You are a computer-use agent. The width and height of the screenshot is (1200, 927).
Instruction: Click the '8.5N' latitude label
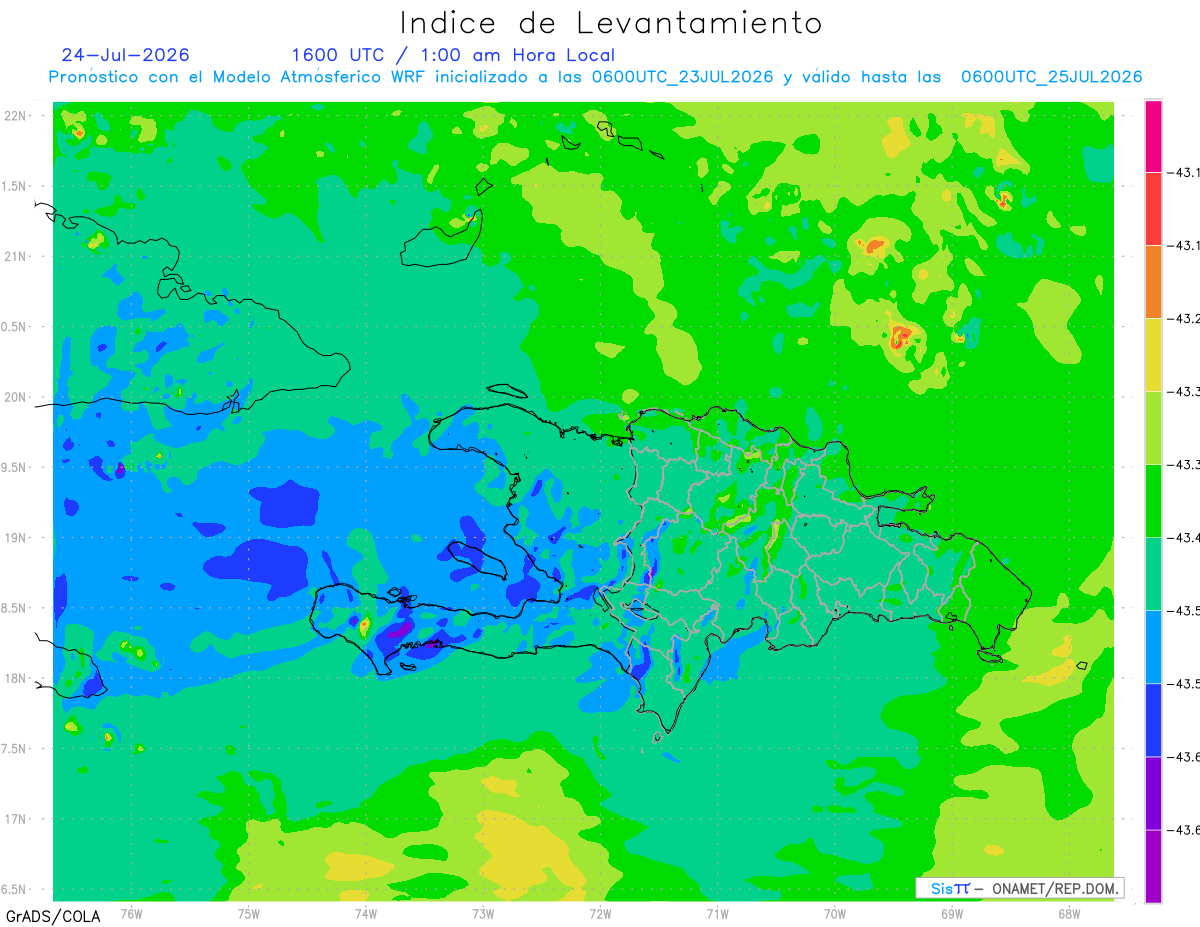(15, 609)
